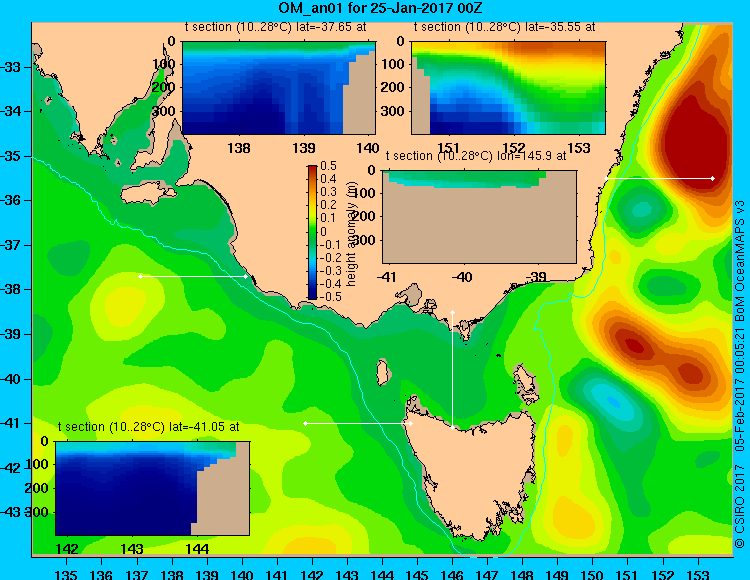Screen dimensions: 750x580
Task: Click the '-42' latitude label on the left axis
Action: [10, 468]
